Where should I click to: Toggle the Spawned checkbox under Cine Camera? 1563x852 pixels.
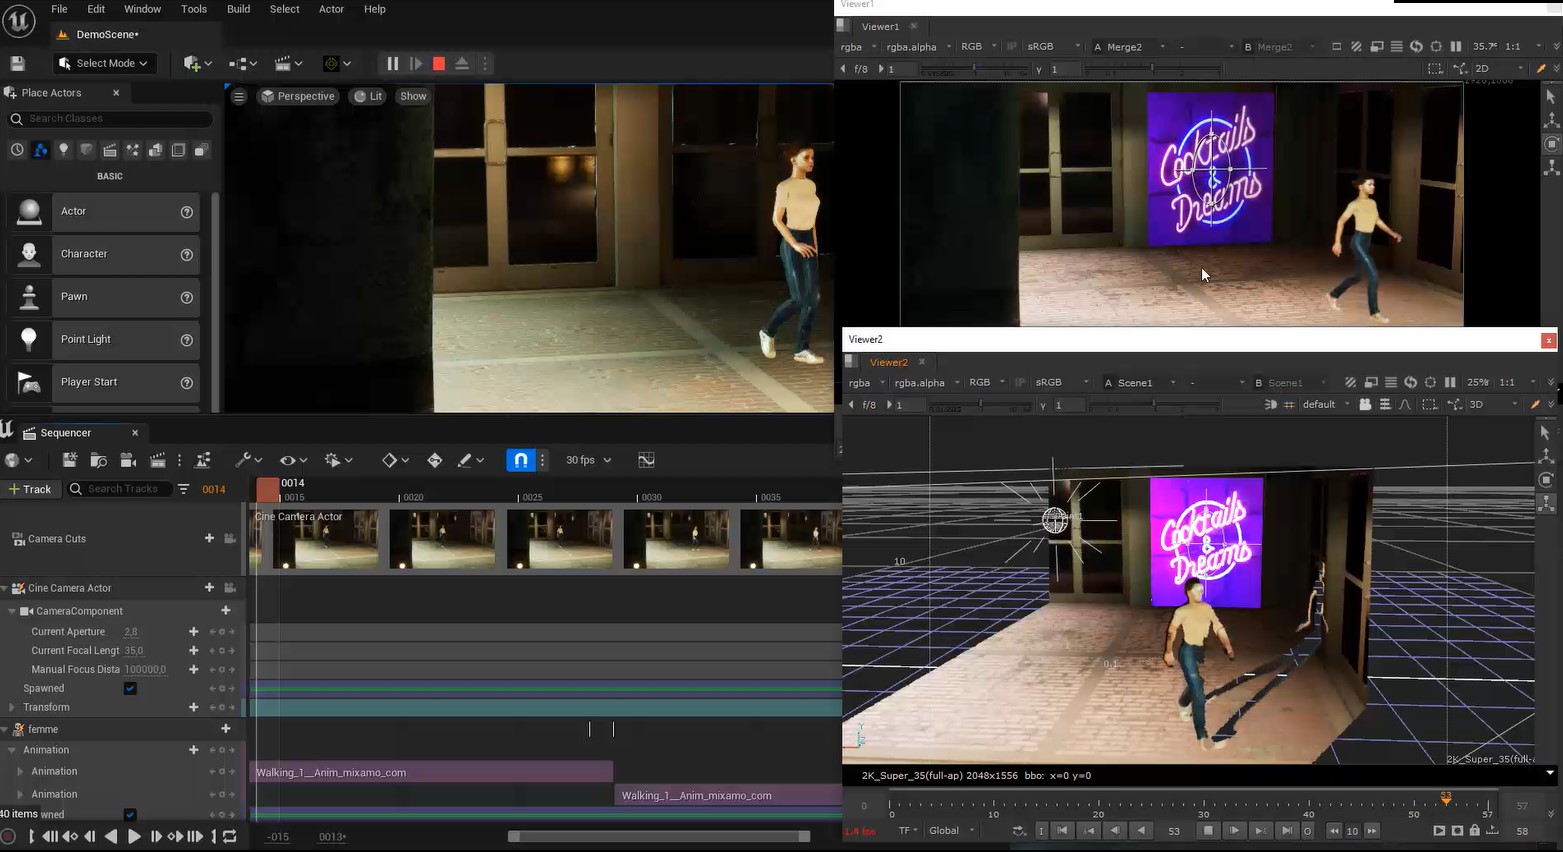(130, 689)
